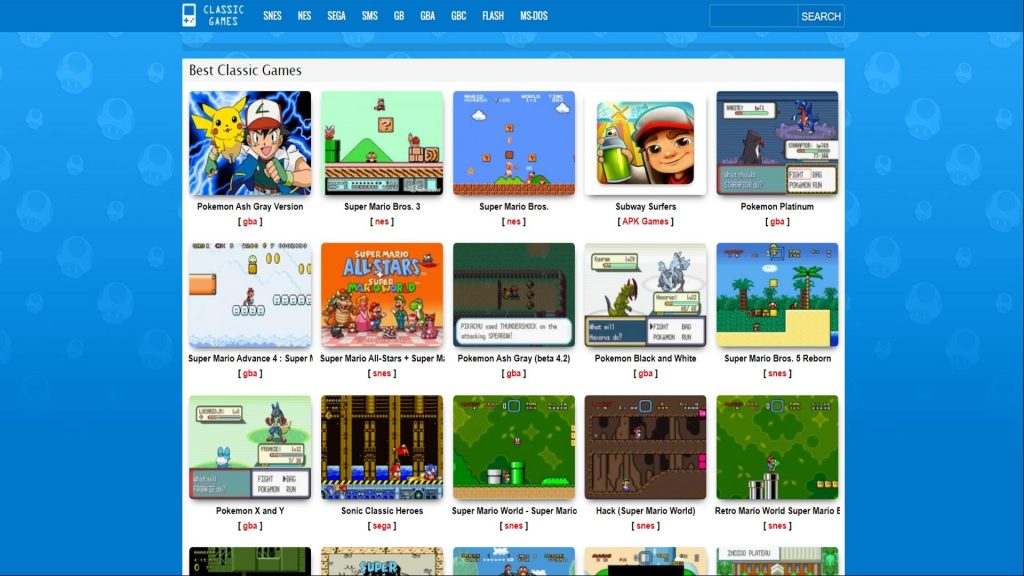Image resolution: width=1024 pixels, height=576 pixels.
Task: Open the GB games section
Action: 400,15
